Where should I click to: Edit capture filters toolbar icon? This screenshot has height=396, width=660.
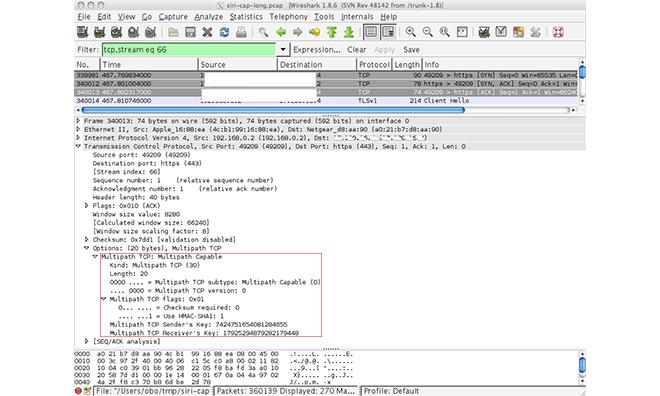484,32
